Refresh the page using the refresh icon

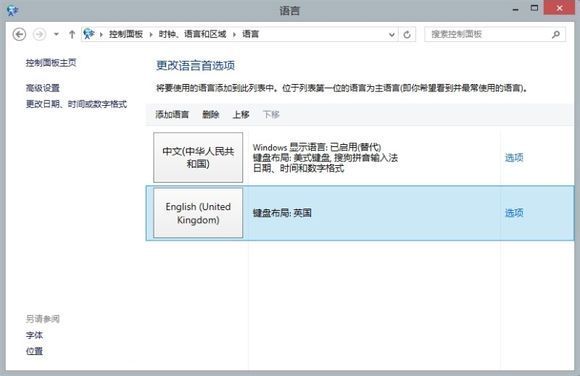[x=407, y=34]
